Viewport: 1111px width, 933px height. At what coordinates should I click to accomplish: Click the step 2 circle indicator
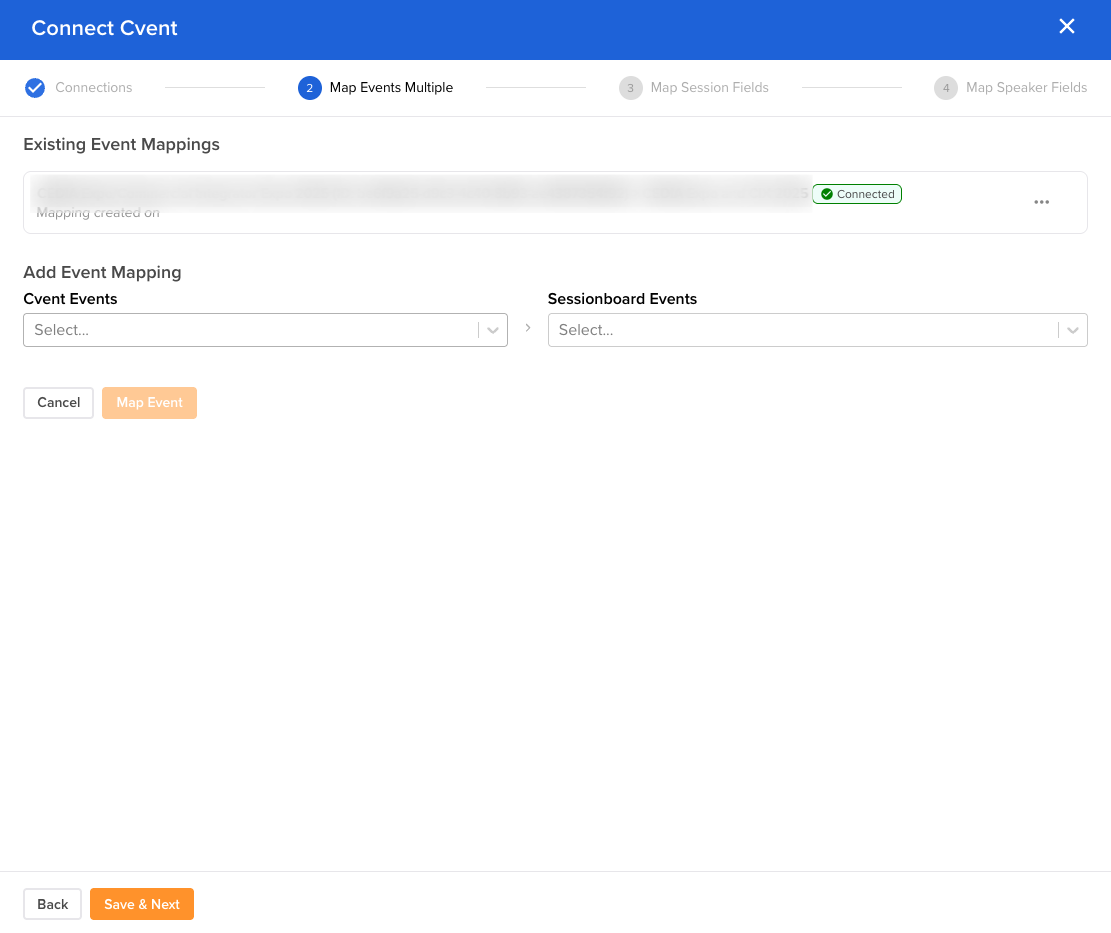pos(310,88)
